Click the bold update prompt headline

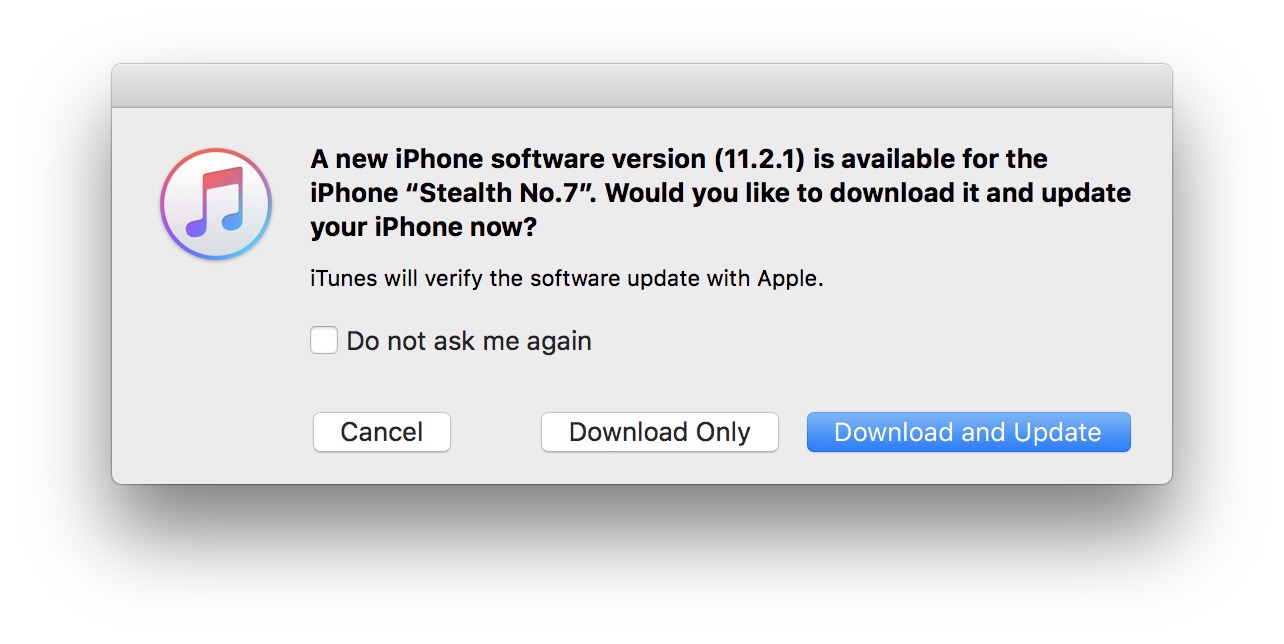720,193
